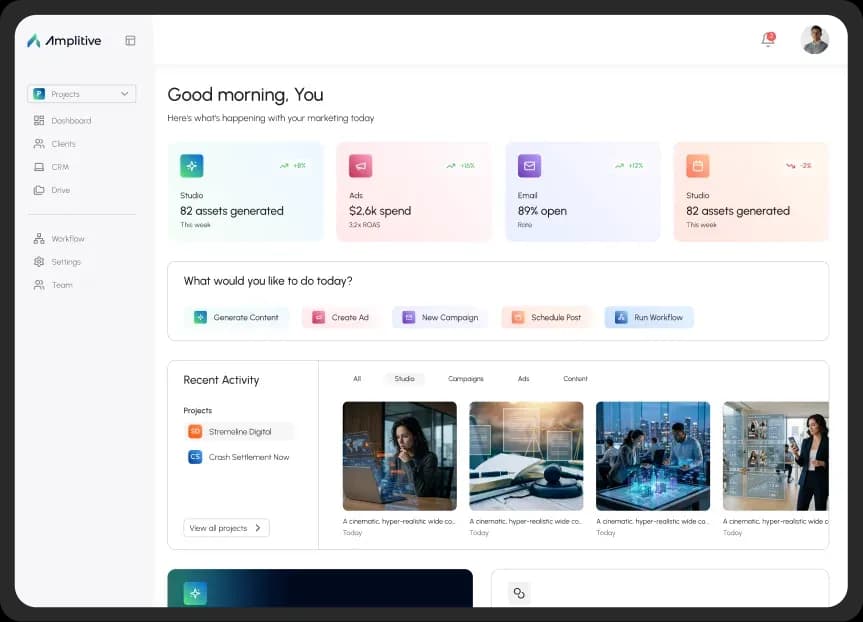
Task: Click the Run Workflow button
Action: click(x=649, y=317)
